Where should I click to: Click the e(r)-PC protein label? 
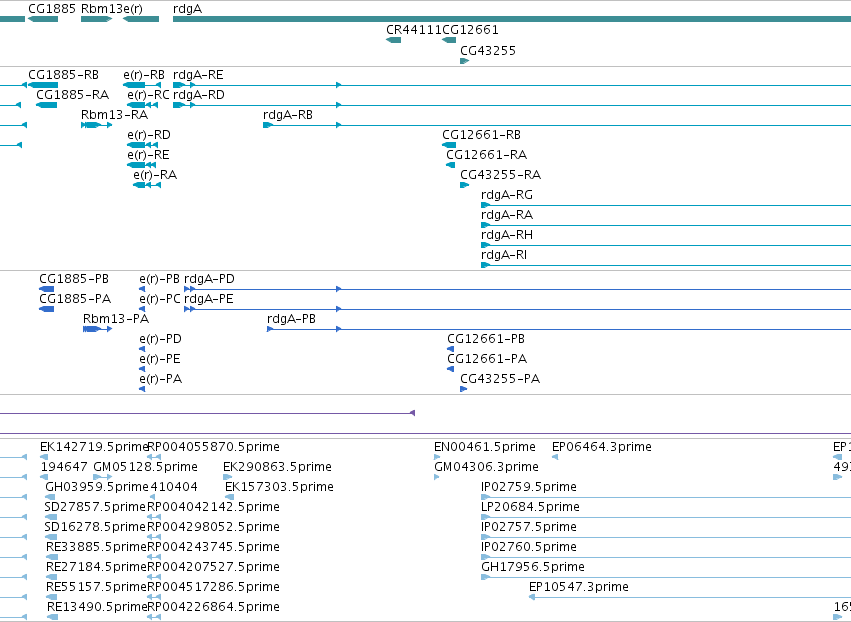160,299
